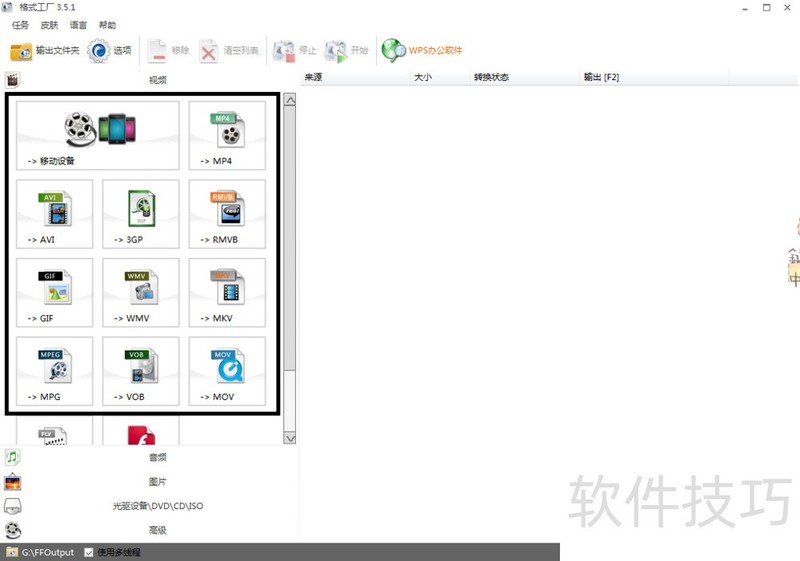Open the 输出文件夹 output folder
Viewport: 800px width, 561px height.
45,50
